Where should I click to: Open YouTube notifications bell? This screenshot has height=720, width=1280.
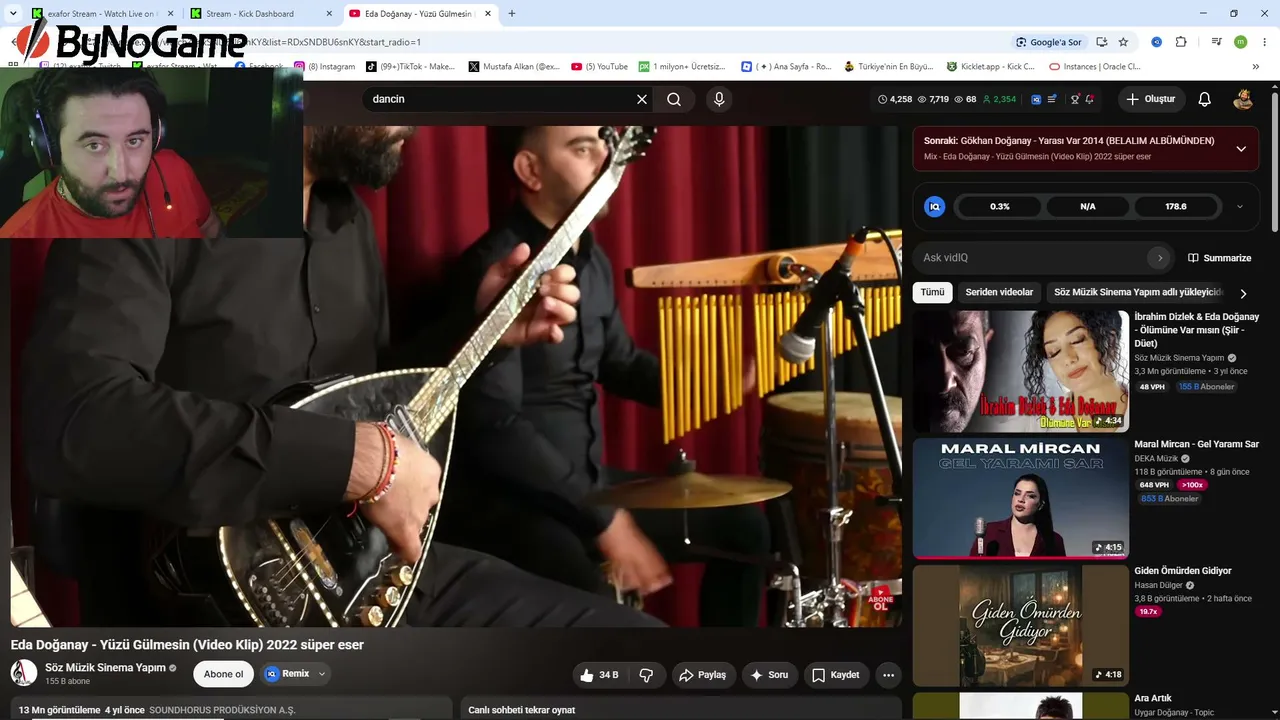[x=1204, y=99]
